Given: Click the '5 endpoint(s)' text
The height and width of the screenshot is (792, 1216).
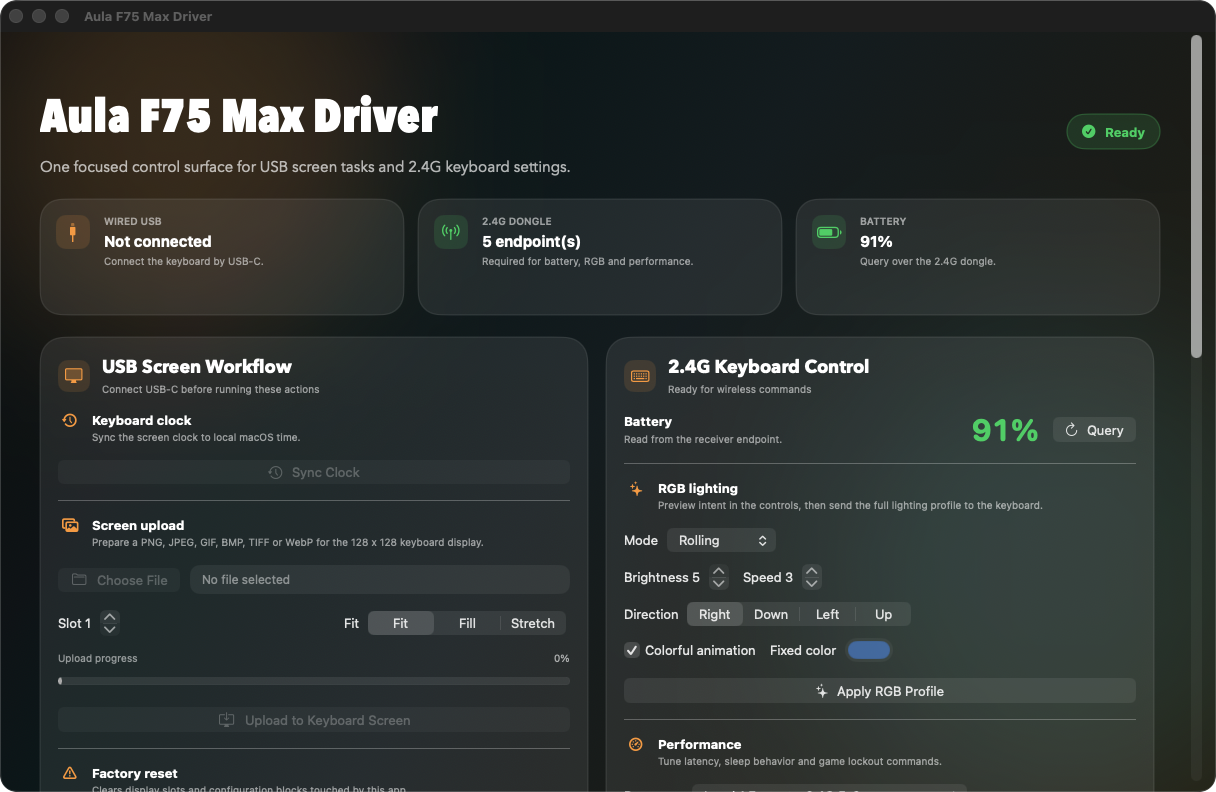Looking at the screenshot, I should (531, 241).
